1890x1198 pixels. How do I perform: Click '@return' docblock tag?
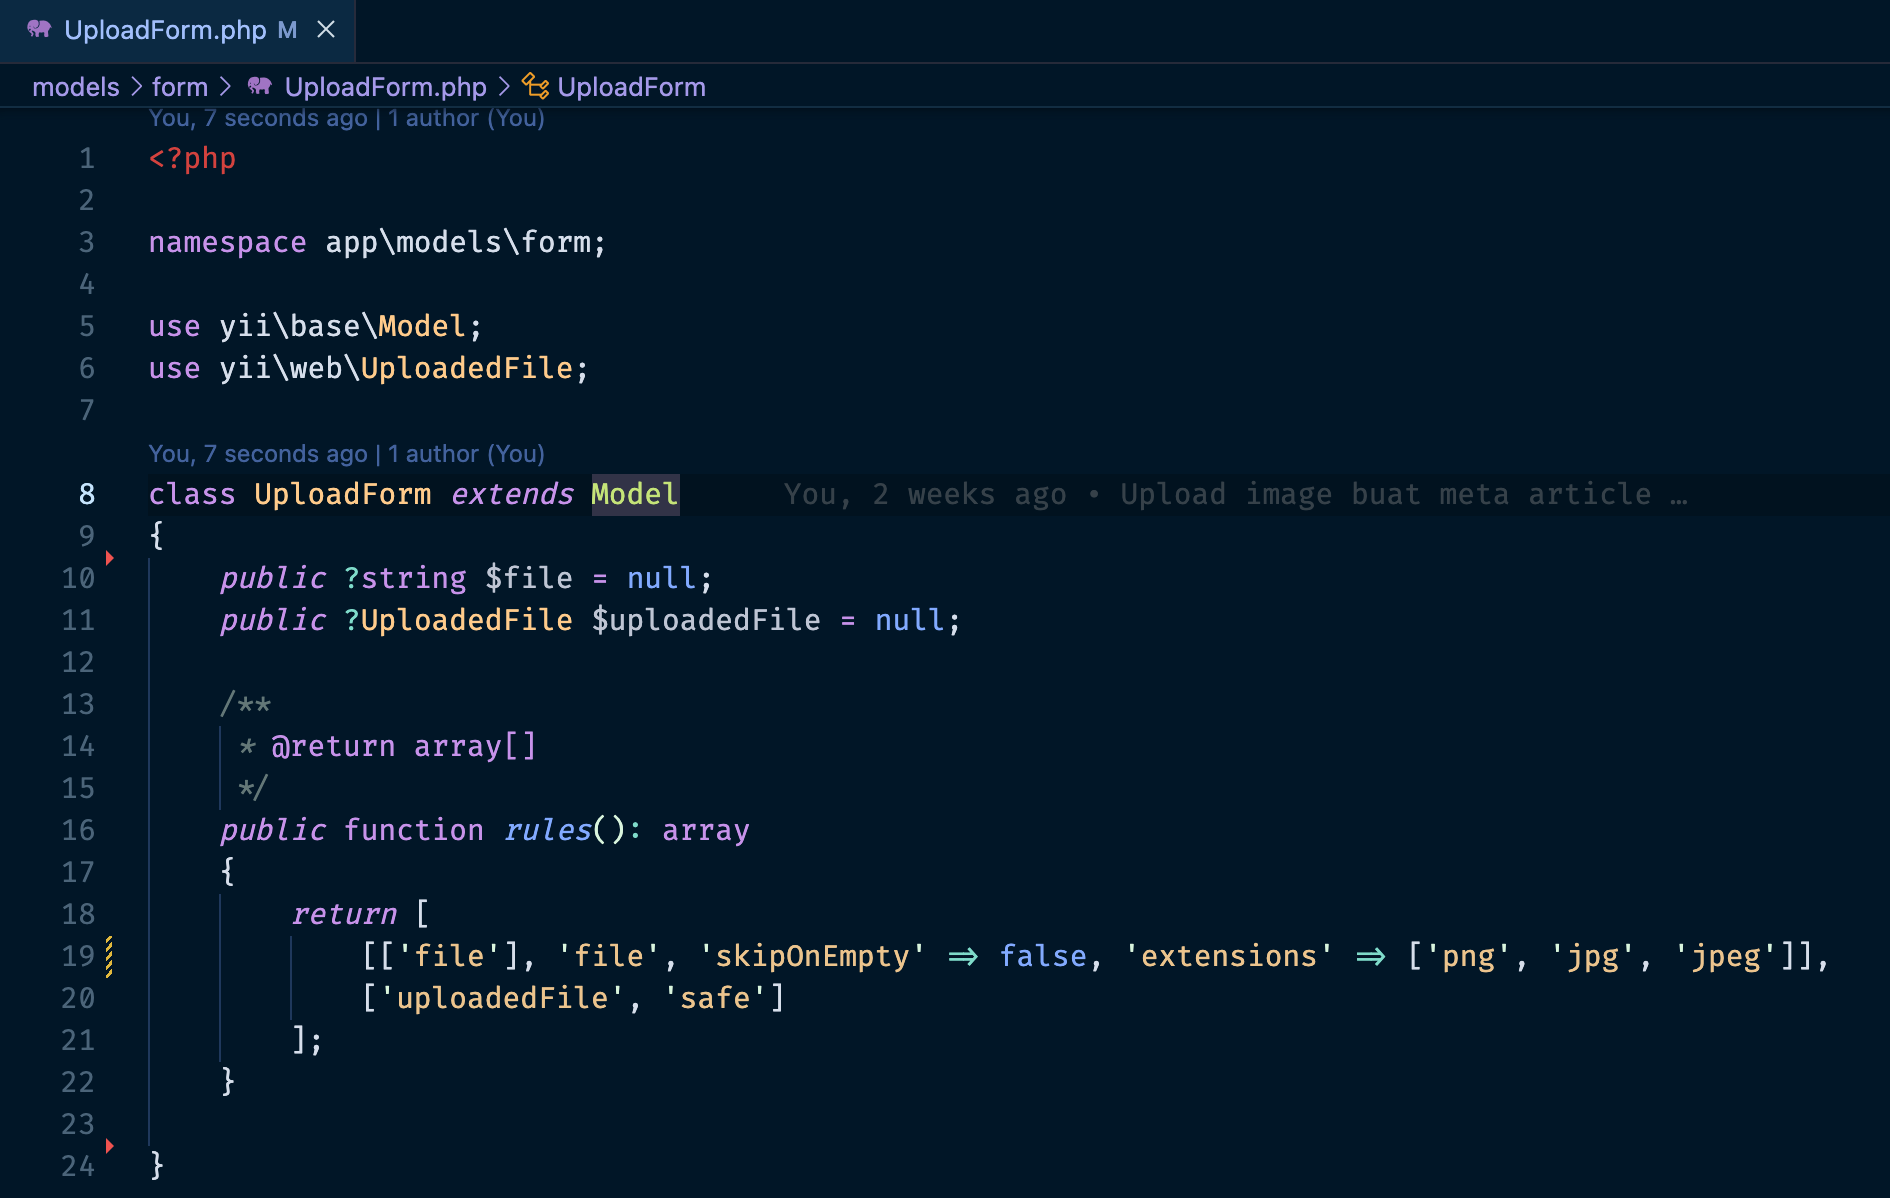(333, 746)
